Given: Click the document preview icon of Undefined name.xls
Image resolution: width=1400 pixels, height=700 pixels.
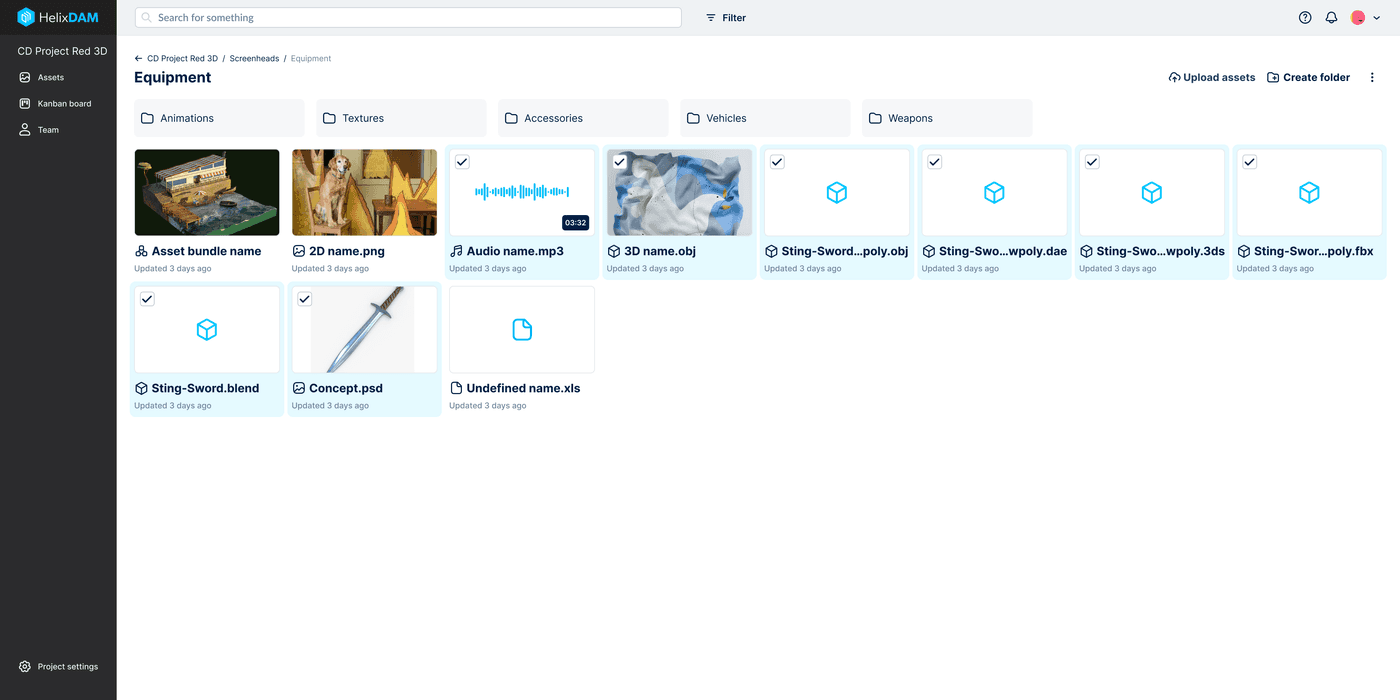Looking at the screenshot, I should point(522,329).
